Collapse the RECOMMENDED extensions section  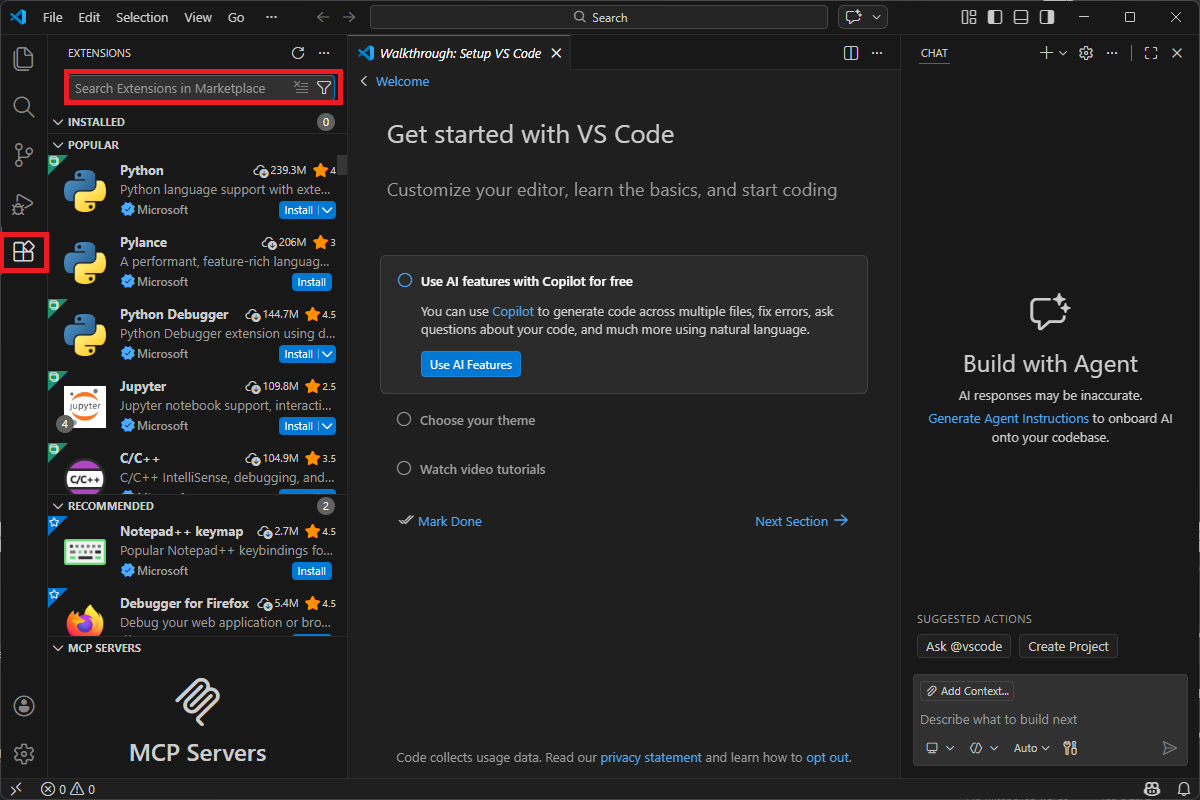pyautogui.click(x=197, y=506)
